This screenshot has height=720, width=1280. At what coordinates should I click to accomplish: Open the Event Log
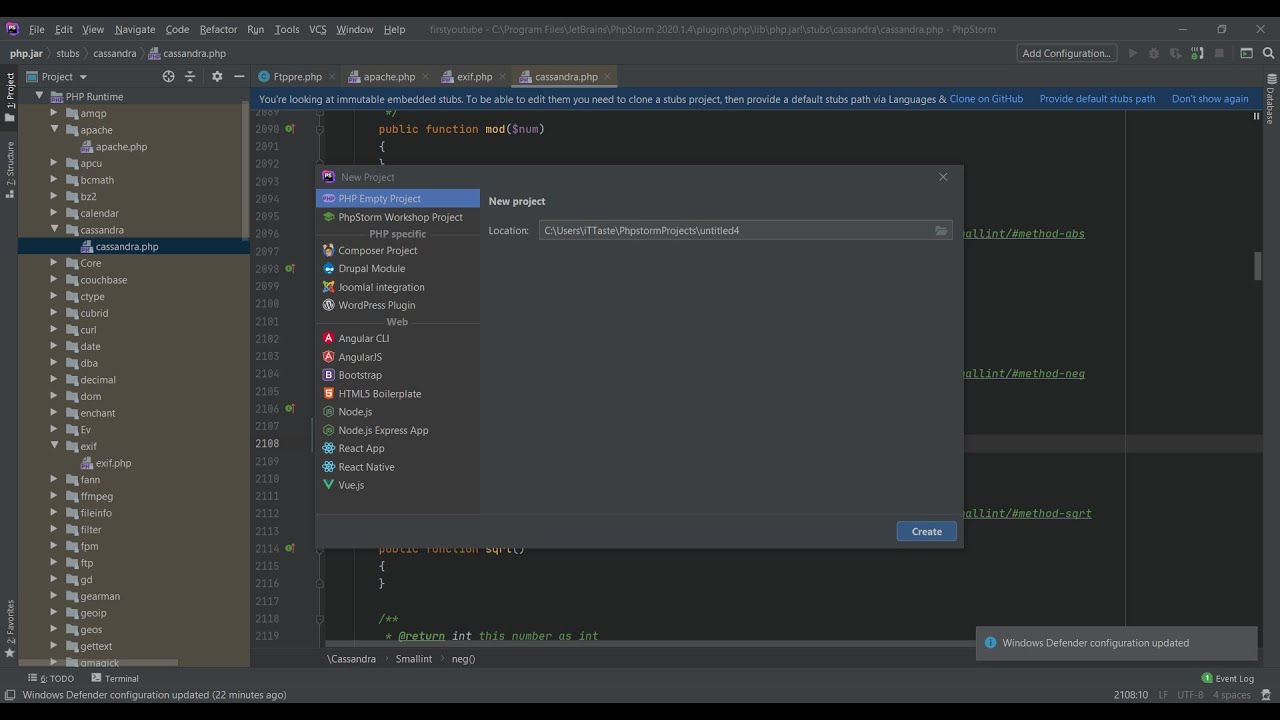1228,678
